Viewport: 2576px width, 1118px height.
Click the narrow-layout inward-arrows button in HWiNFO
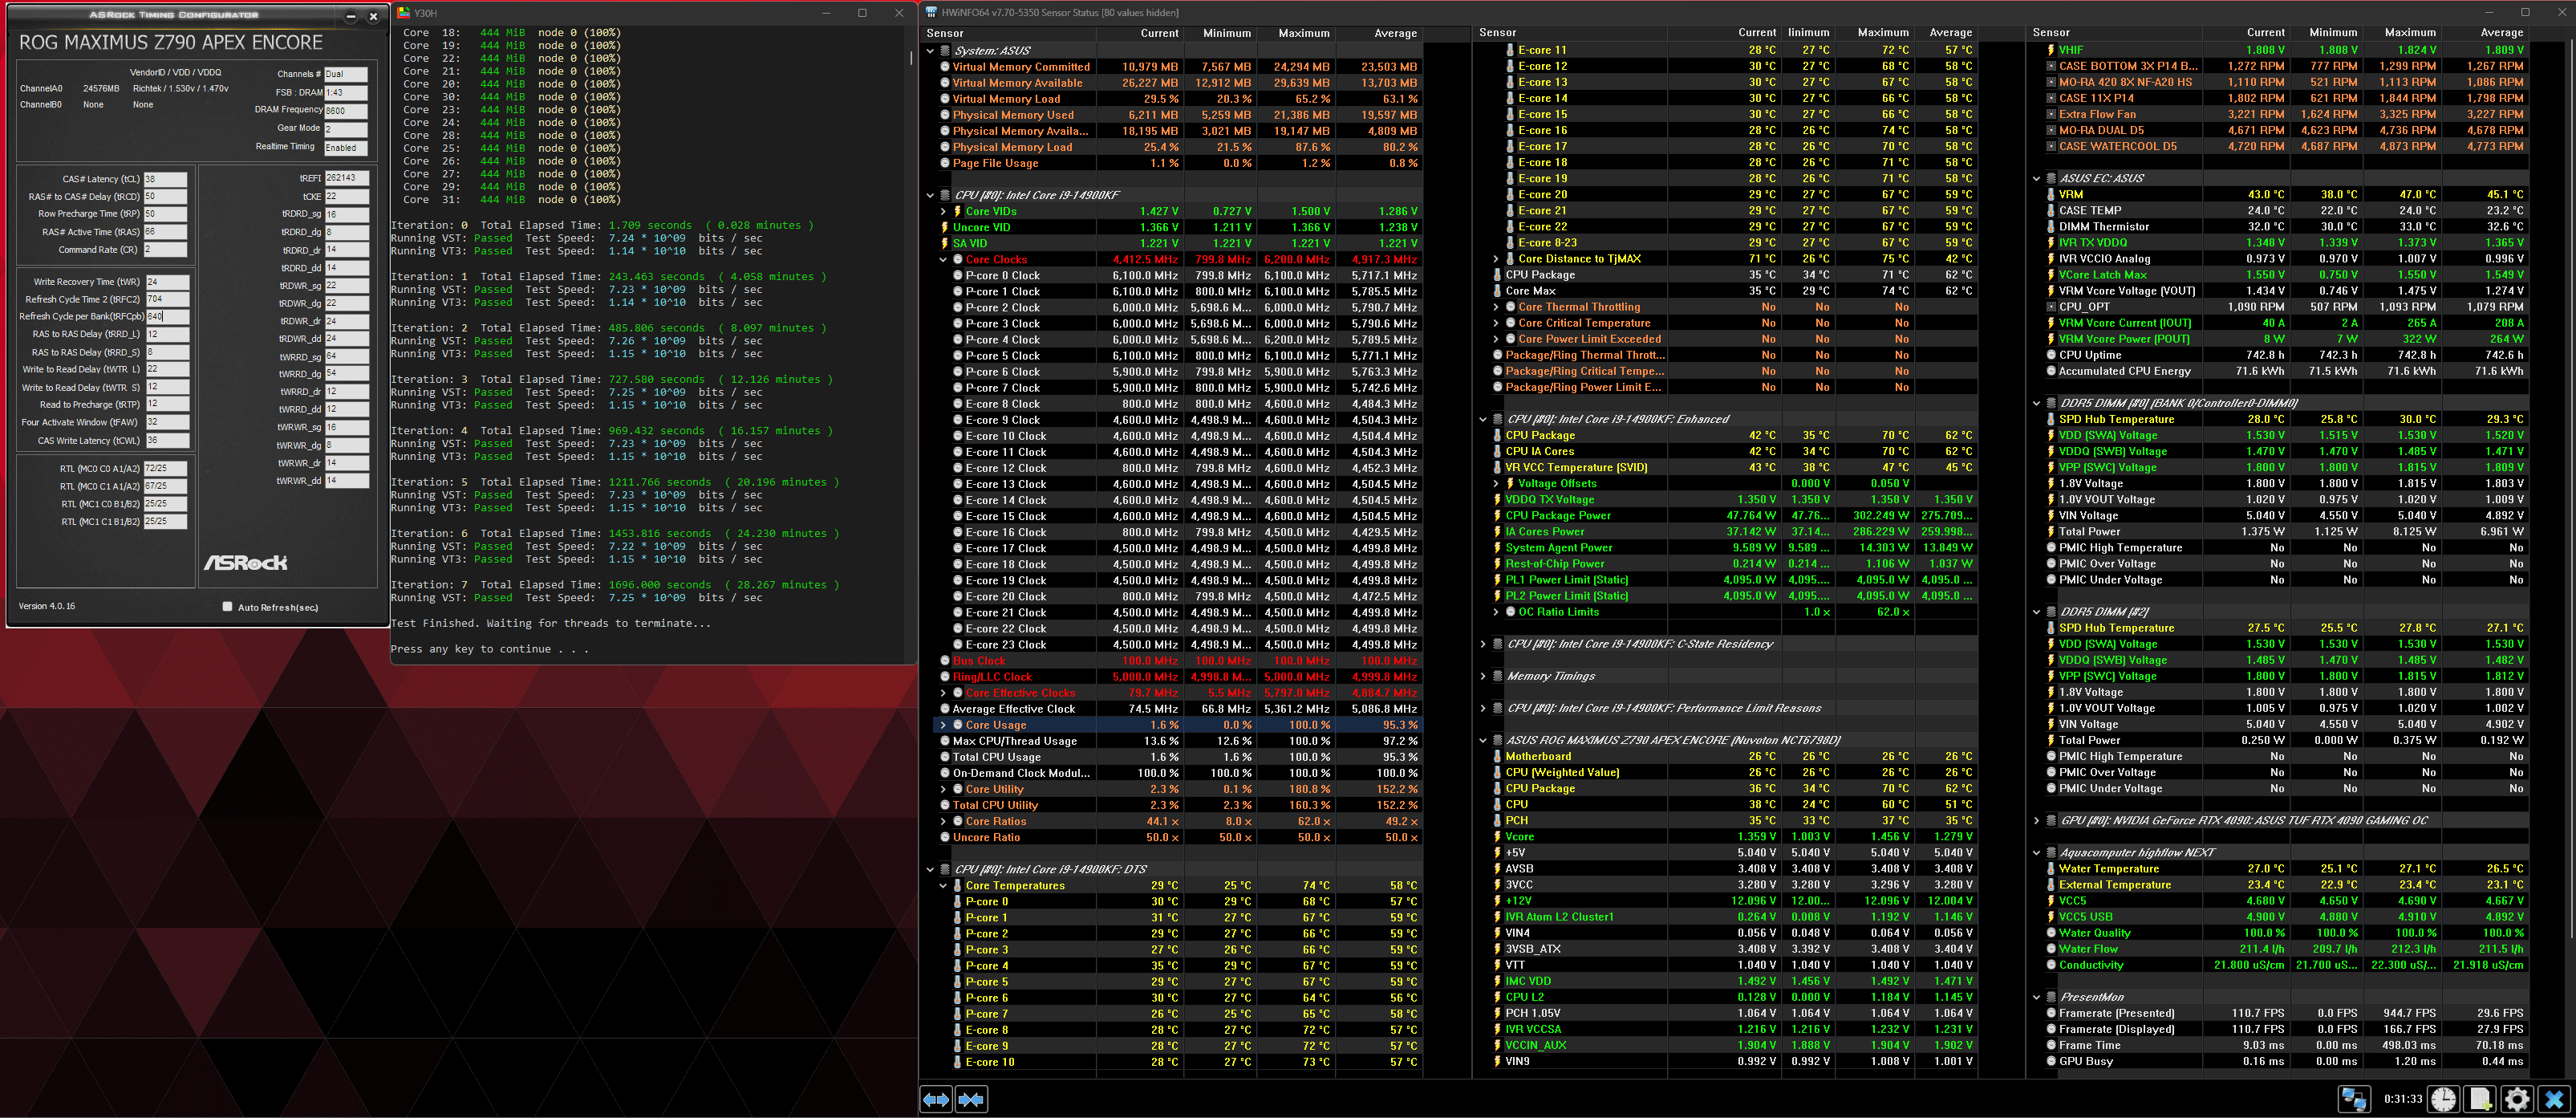point(971,1099)
